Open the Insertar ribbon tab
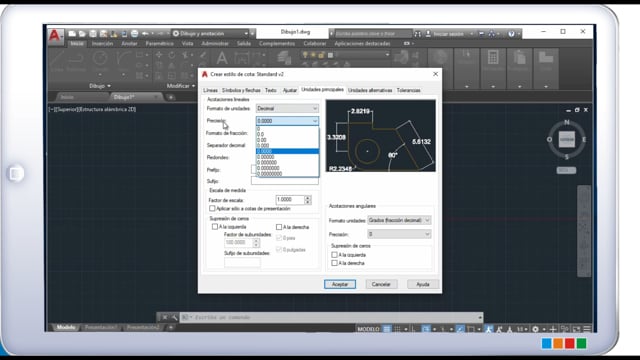640x360 pixels. coord(102,43)
